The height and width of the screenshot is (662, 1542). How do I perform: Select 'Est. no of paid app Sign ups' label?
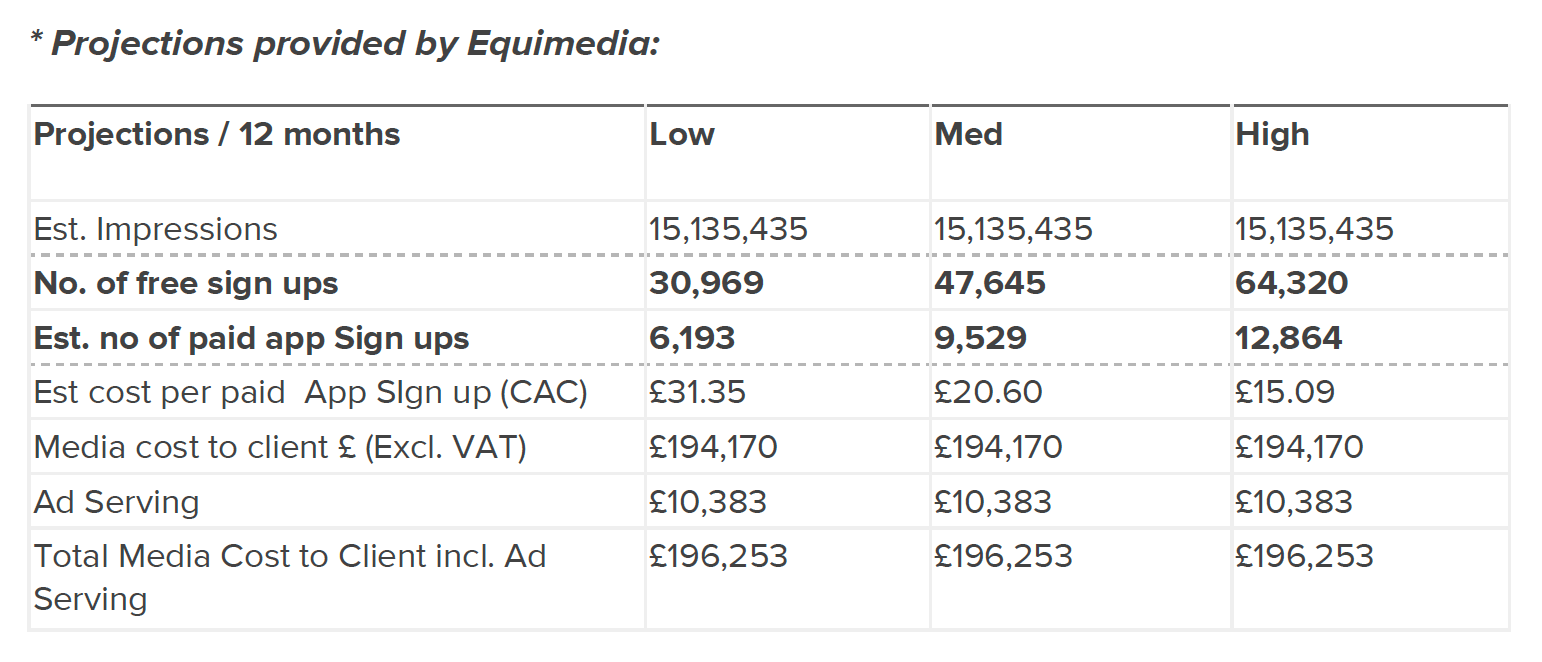click(251, 339)
